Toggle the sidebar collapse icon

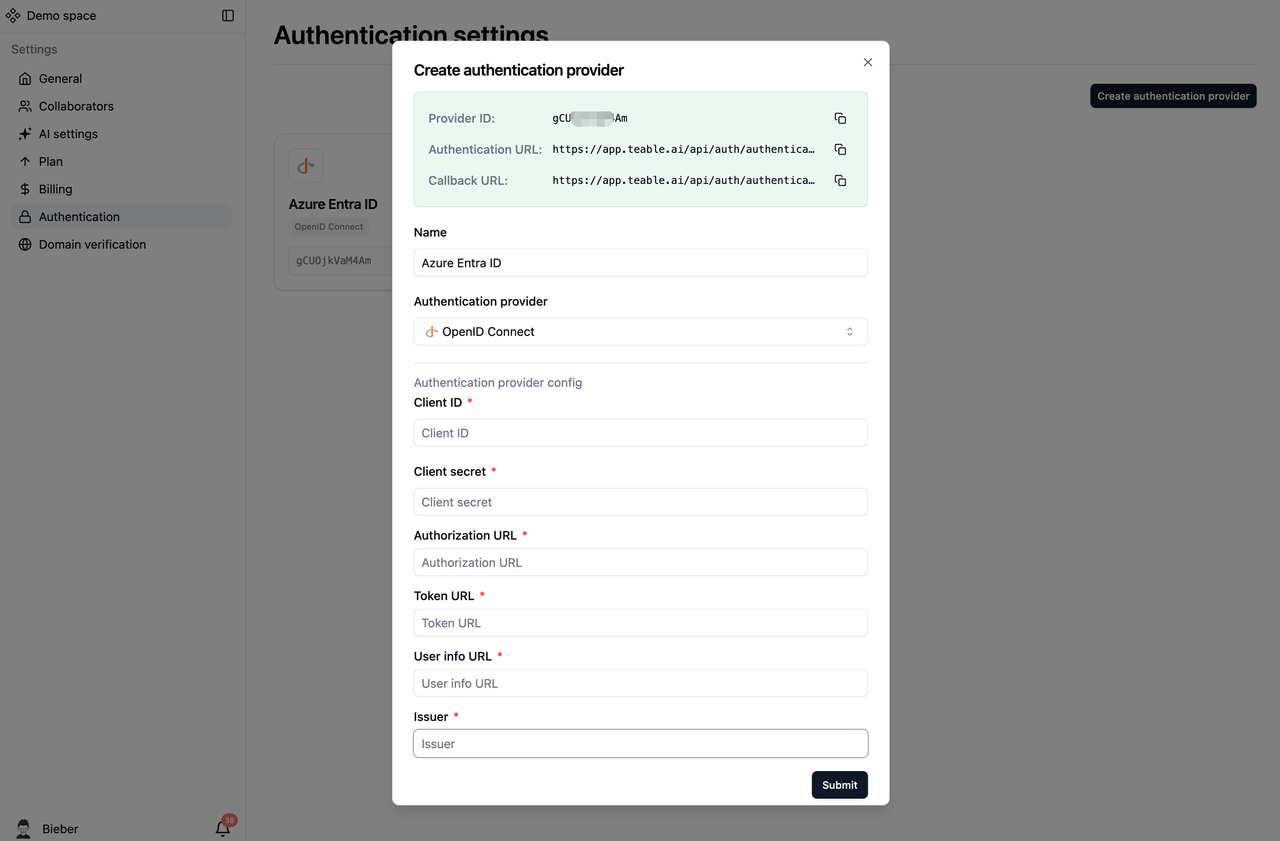click(228, 16)
